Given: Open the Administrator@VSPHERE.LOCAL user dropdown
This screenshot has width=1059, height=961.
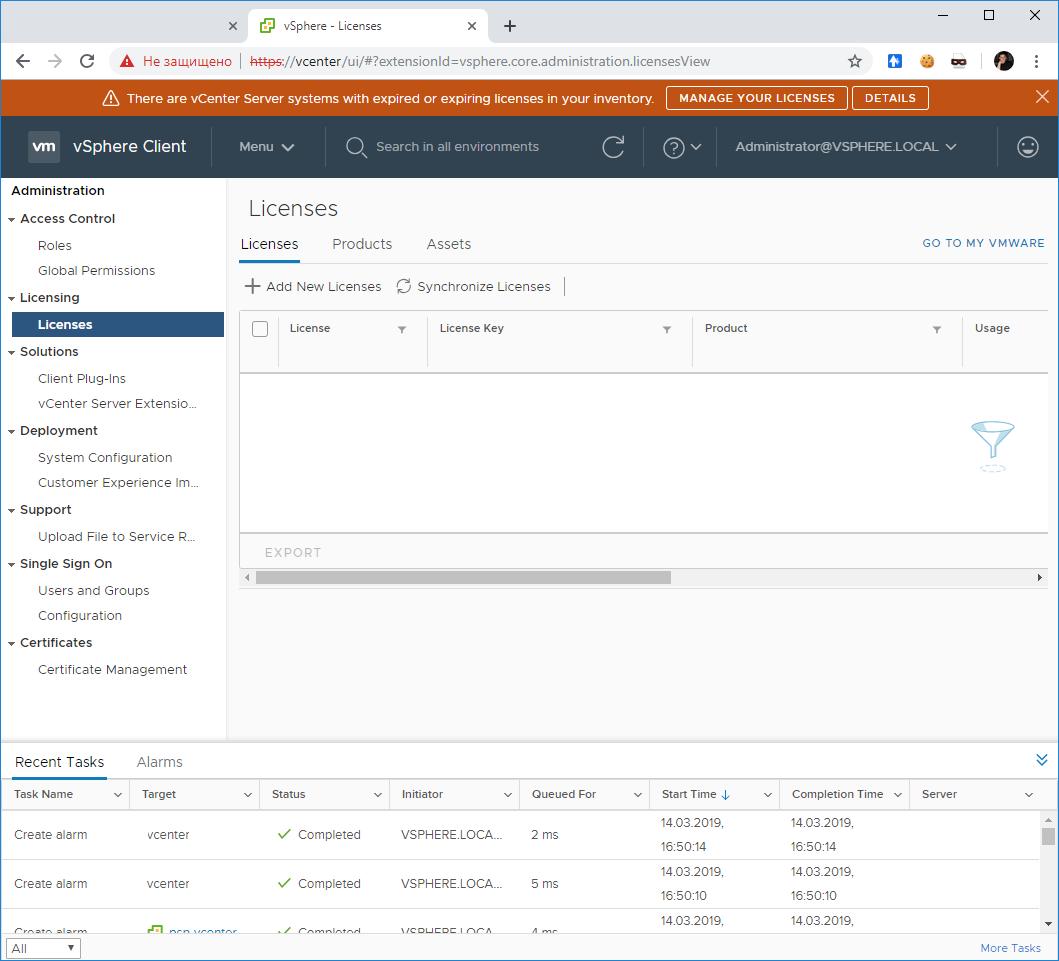Looking at the screenshot, I should tap(846, 147).
